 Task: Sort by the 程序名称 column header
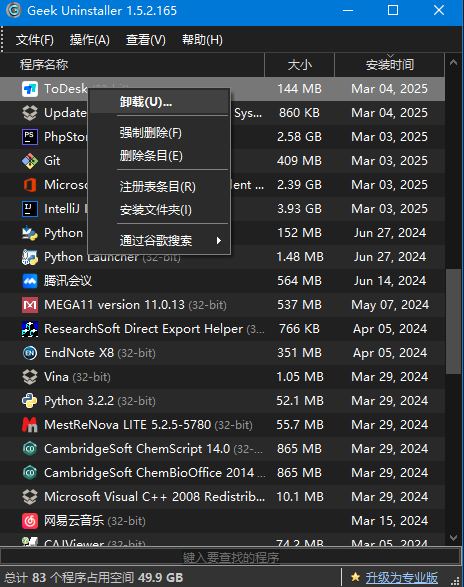(x=132, y=65)
